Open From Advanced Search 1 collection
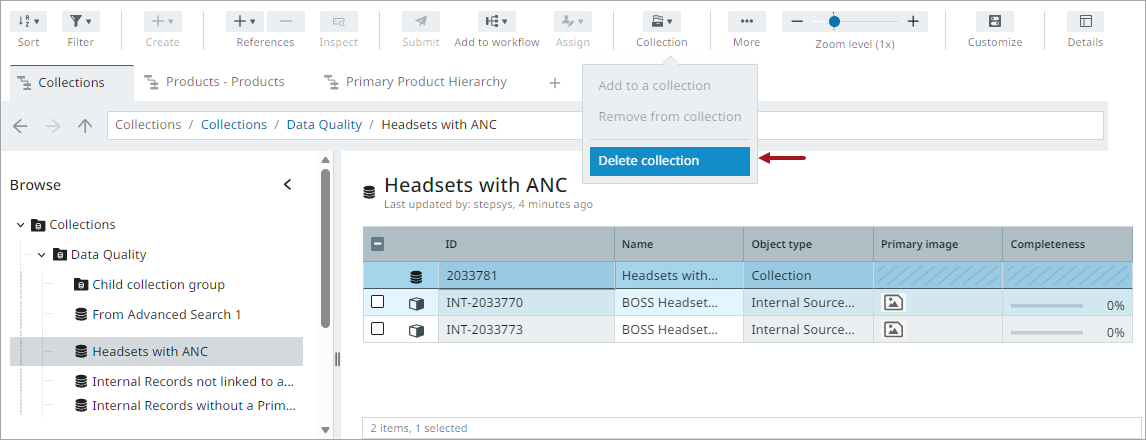The image size is (1146, 440). point(166,315)
